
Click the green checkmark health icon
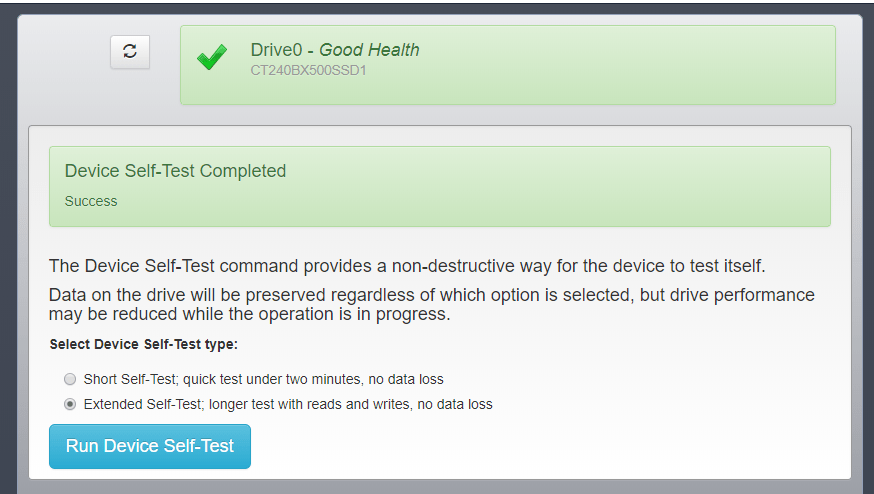coord(211,58)
